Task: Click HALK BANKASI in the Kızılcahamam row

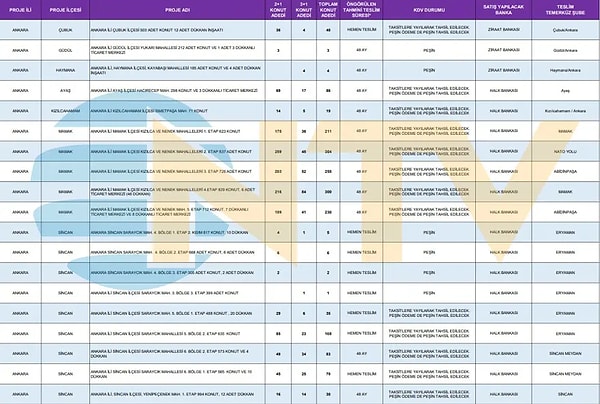Action: tap(504, 111)
